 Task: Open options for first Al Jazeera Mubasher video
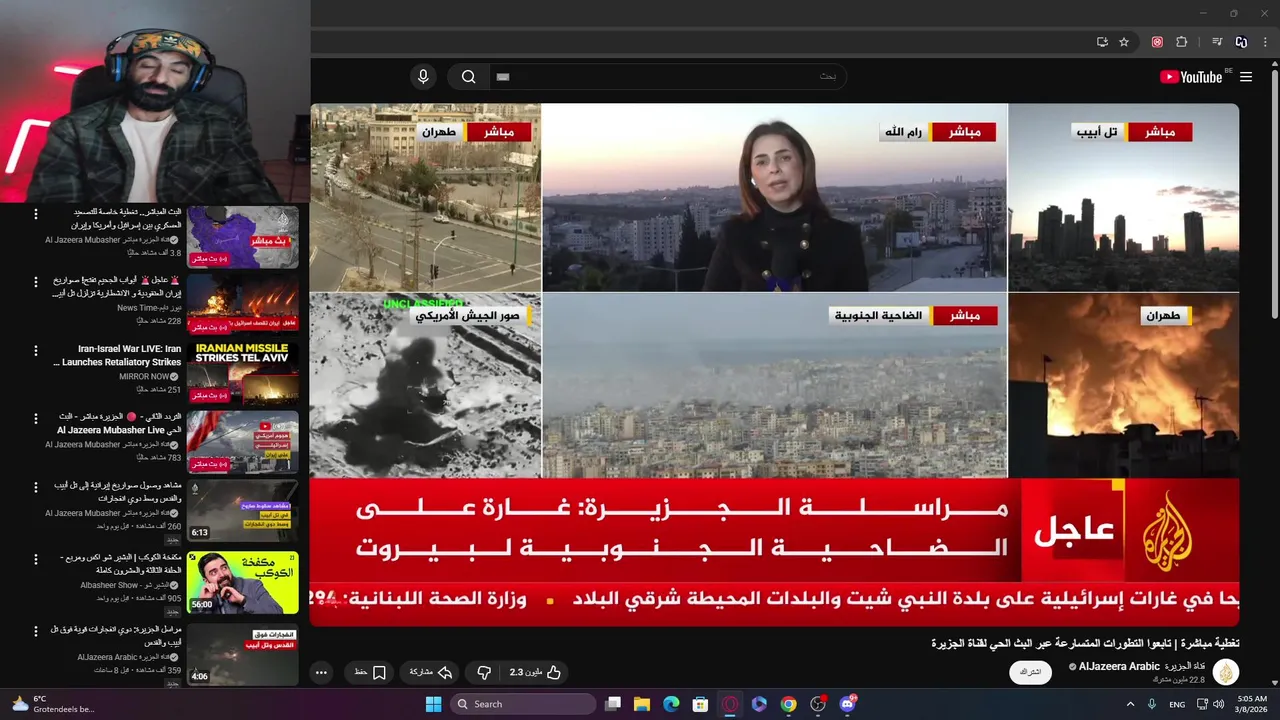pos(36,214)
